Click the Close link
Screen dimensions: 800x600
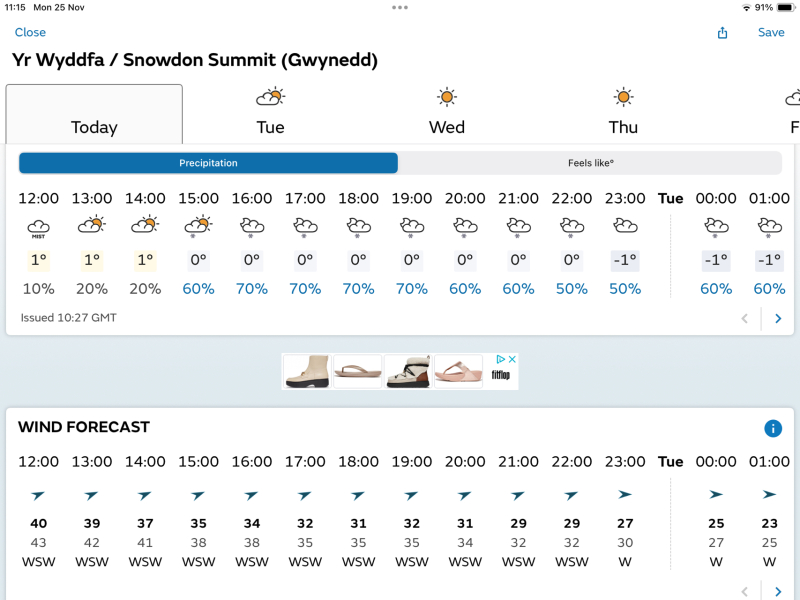pyautogui.click(x=30, y=33)
